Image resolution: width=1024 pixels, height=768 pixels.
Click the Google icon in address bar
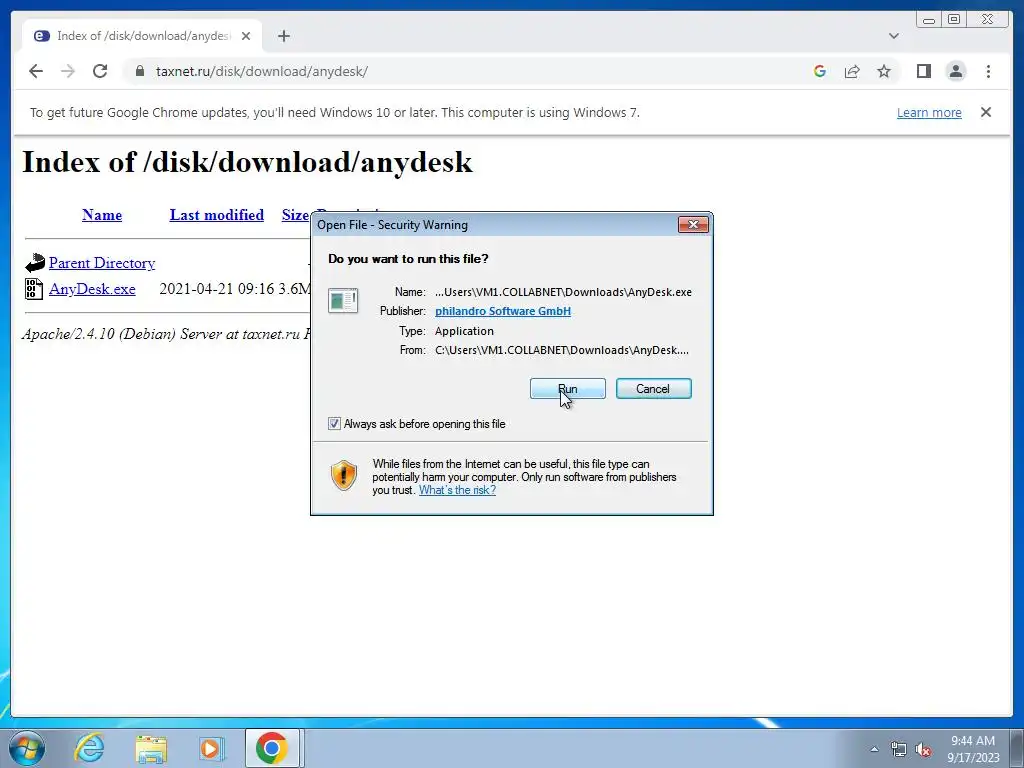click(x=820, y=71)
